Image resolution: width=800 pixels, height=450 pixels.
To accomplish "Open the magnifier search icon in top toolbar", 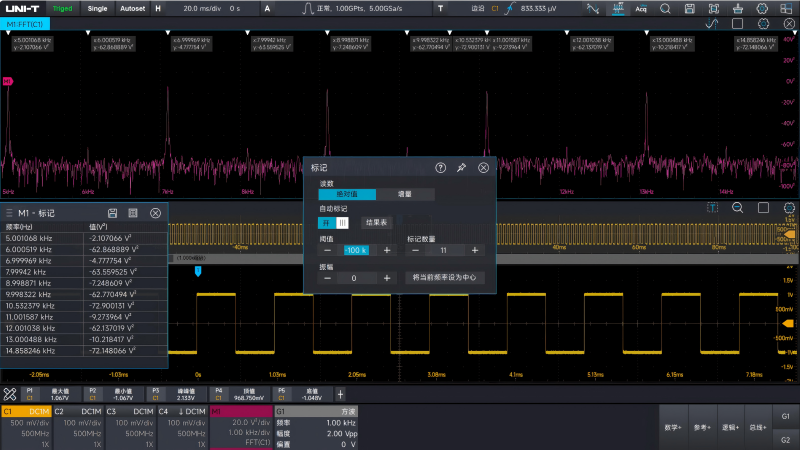I will point(665,9).
